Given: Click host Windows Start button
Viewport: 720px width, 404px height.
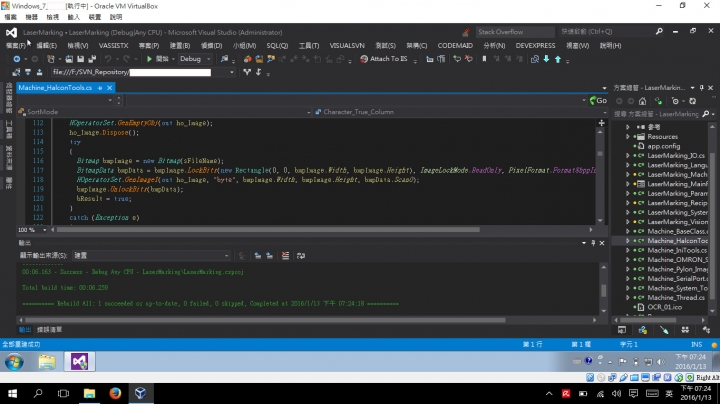Looking at the screenshot, I should click(x=13, y=393).
